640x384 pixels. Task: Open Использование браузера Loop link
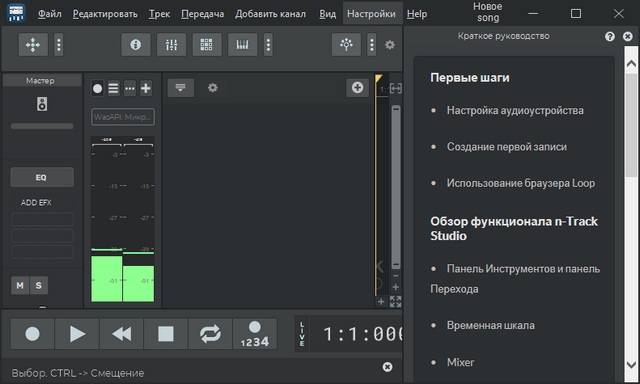pyautogui.click(x=521, y=183)
